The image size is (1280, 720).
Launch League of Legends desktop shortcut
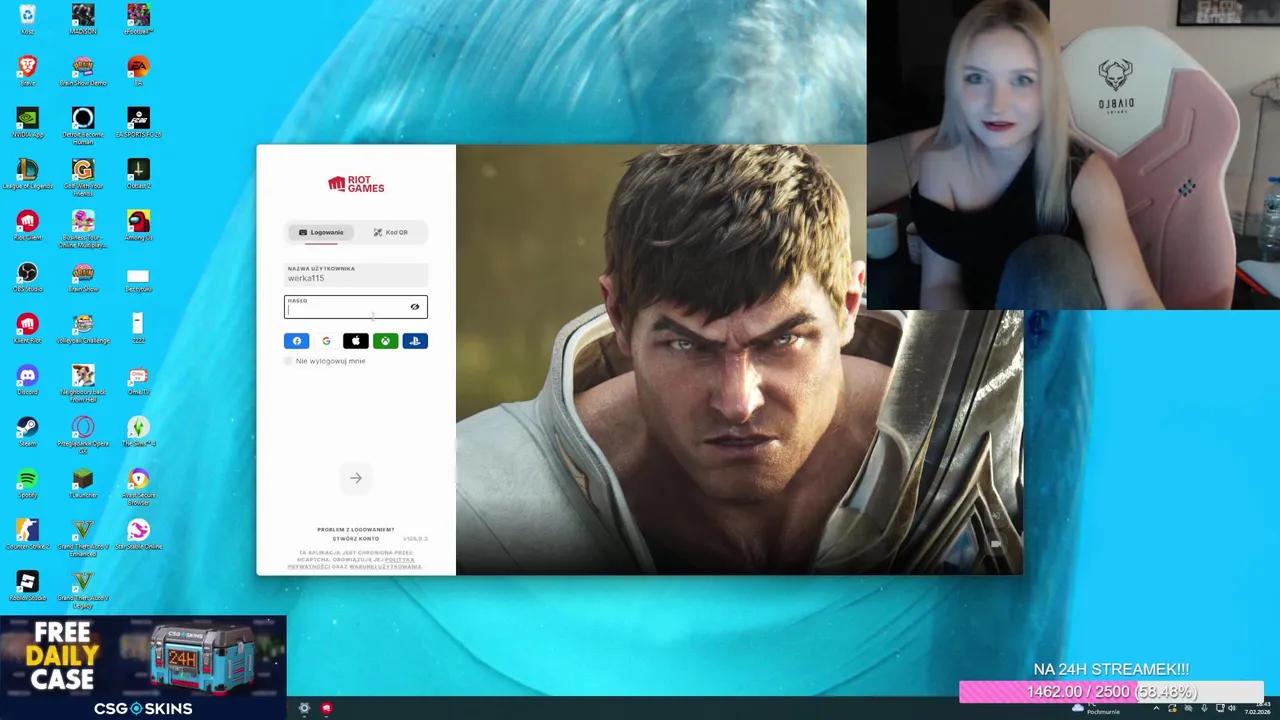pos(27,174)
